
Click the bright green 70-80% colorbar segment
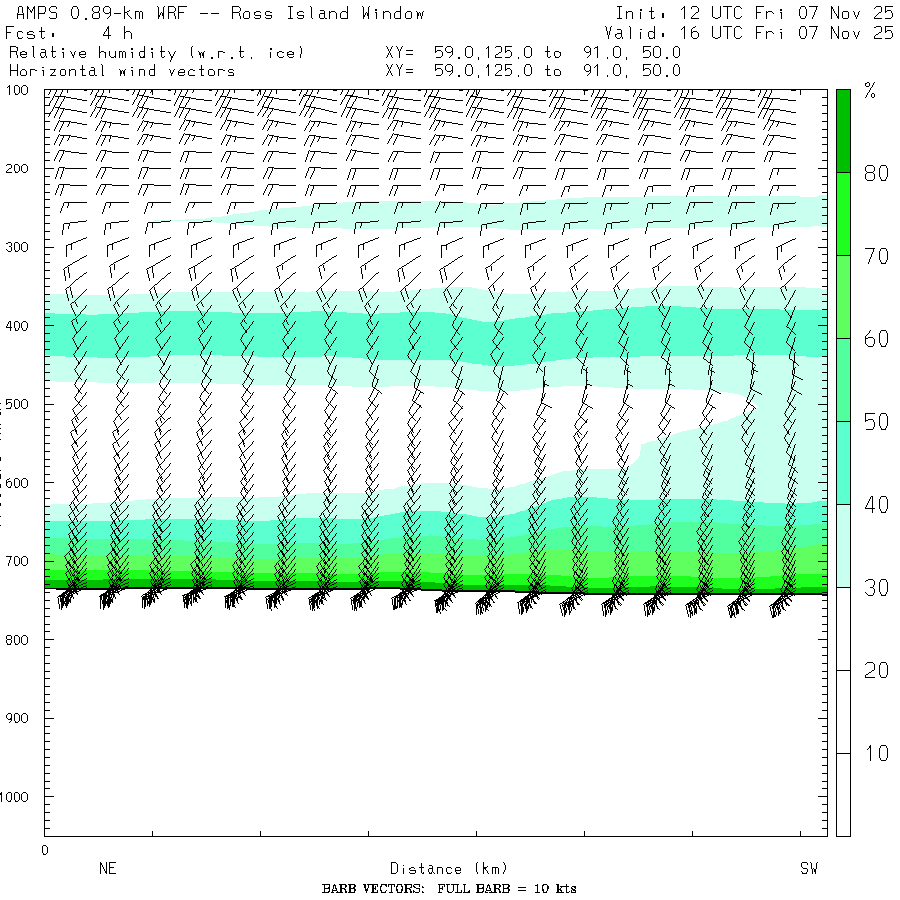pos(843,214)
